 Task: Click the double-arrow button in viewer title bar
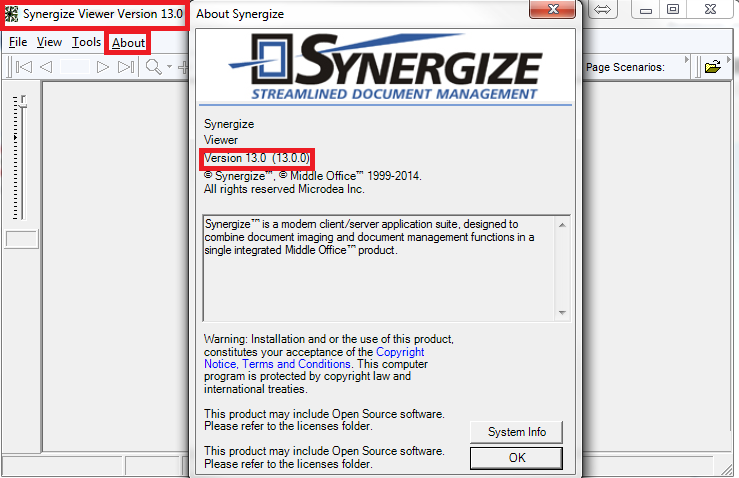602,9
